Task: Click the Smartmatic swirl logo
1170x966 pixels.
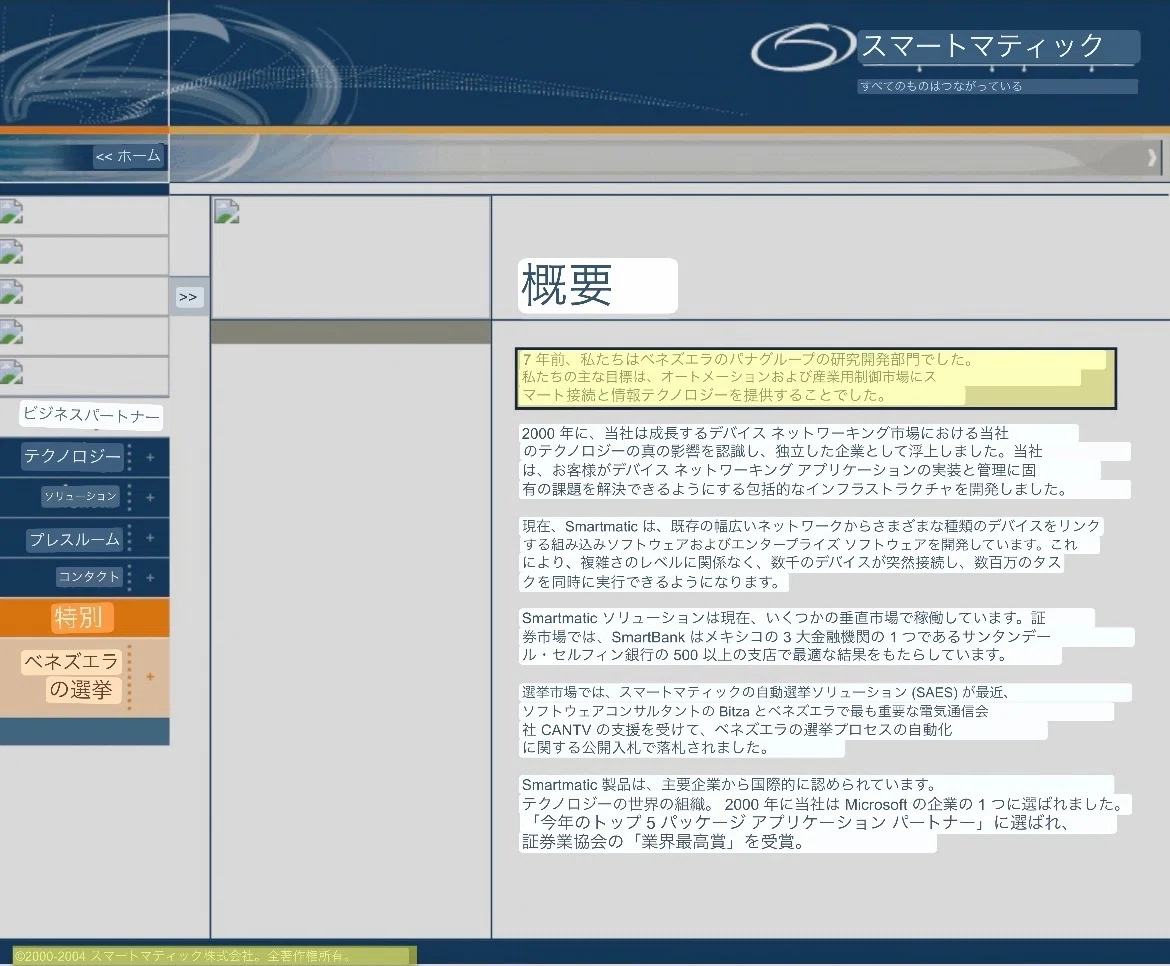Action: coord(802,48)
